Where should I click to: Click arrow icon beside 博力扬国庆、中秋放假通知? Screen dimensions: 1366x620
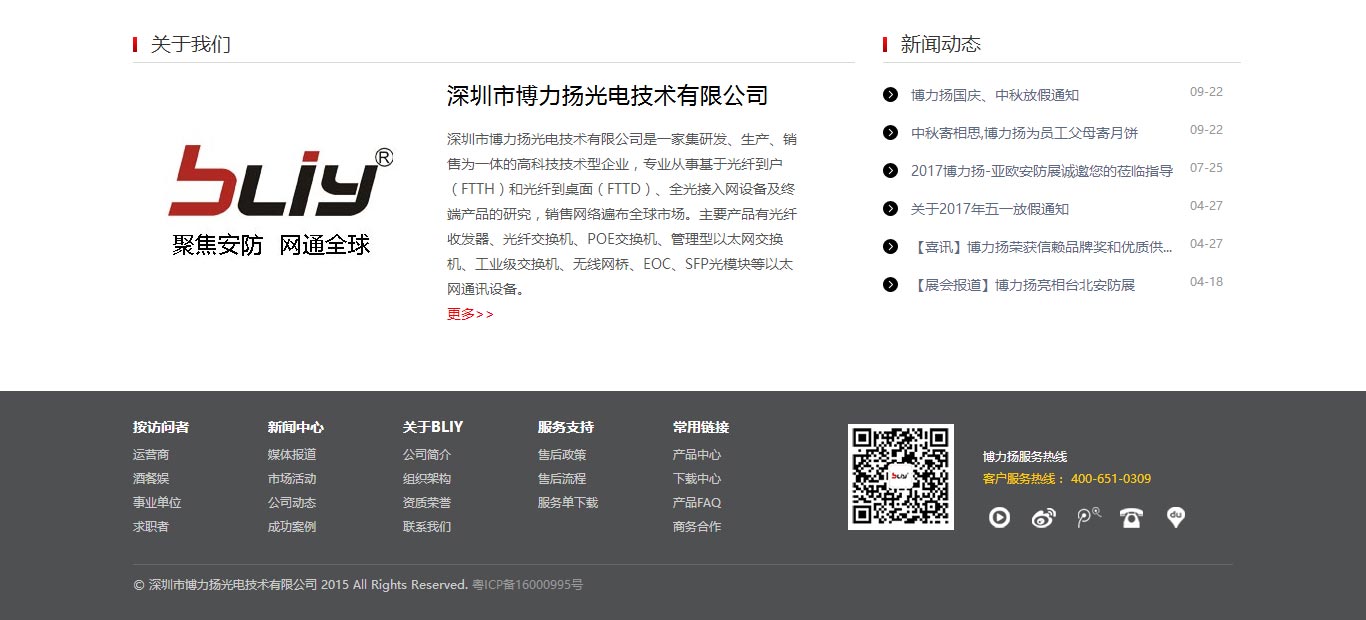(x=889, y=94)
